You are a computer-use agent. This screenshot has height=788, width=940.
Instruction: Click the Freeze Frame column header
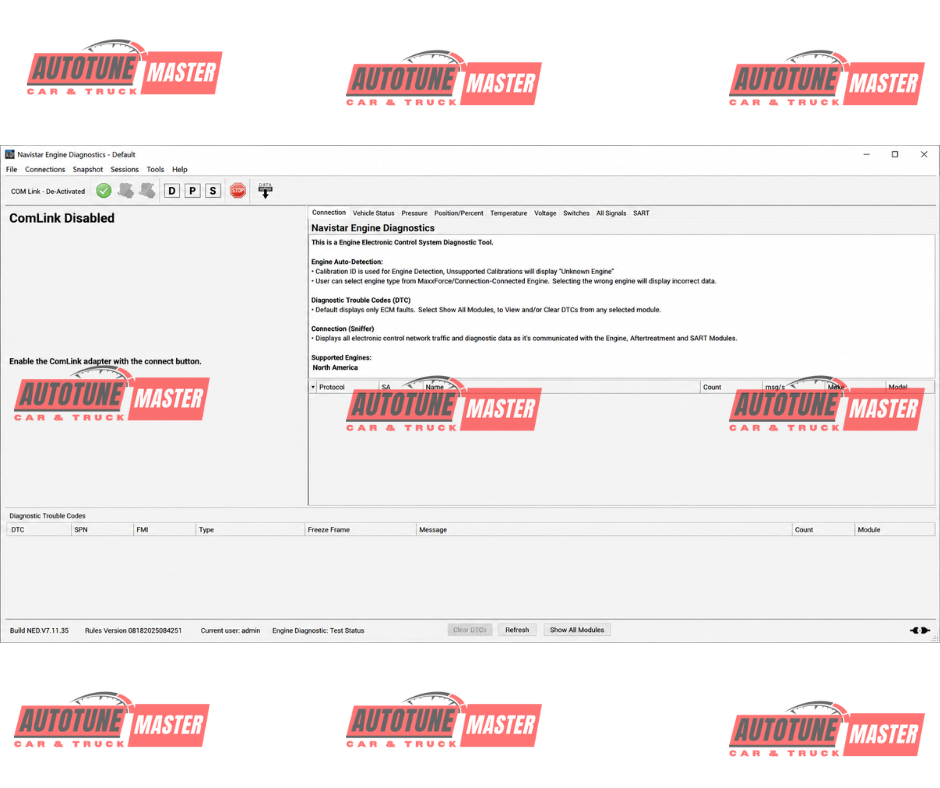coord(360,530)
